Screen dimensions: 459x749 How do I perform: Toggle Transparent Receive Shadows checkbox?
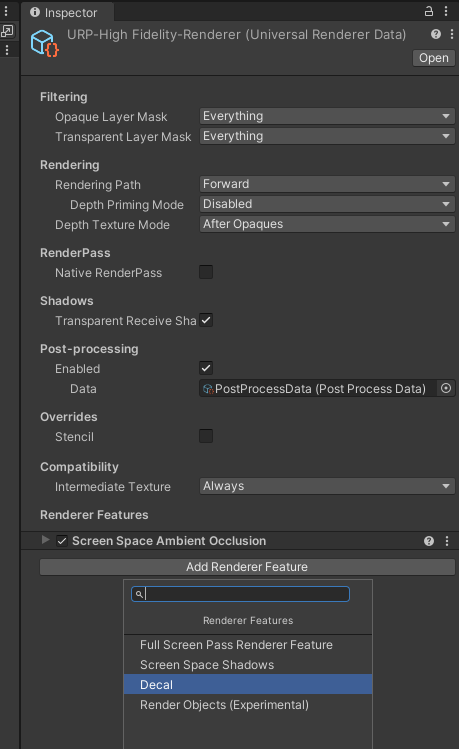(206, 320)
